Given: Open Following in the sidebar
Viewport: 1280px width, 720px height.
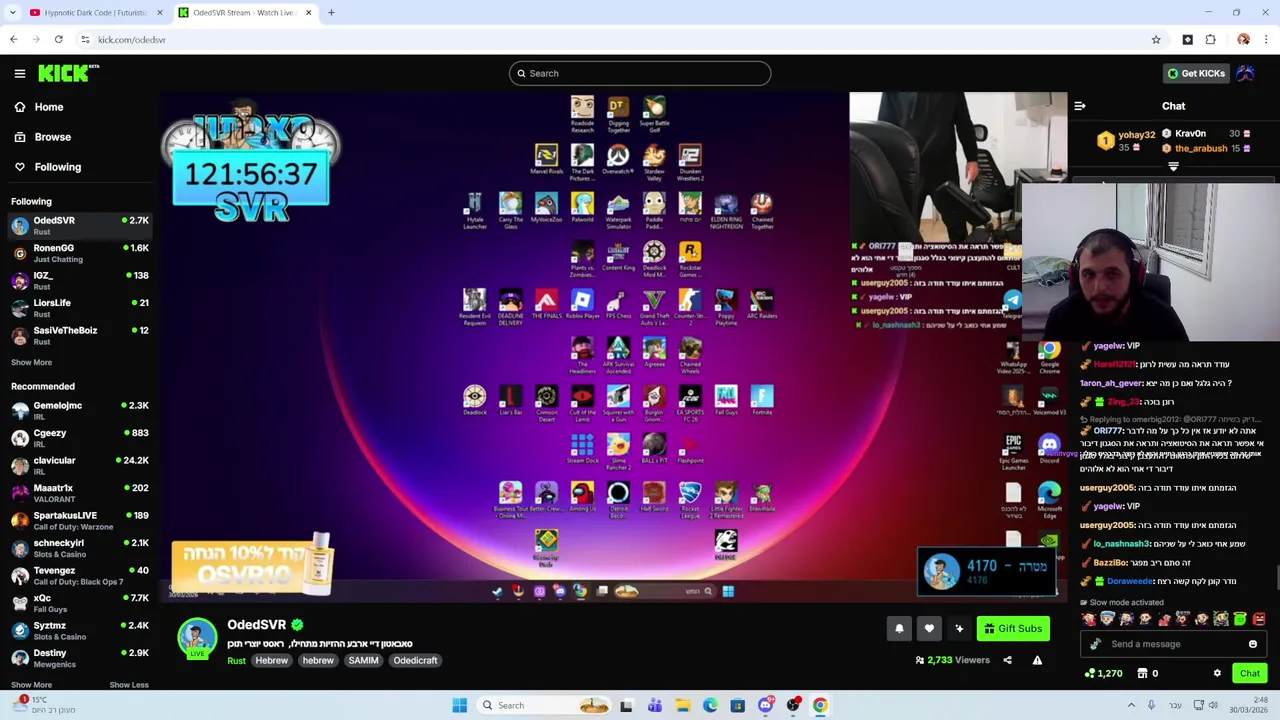Looking at the screenshot, I should click(x=47, y=167).
